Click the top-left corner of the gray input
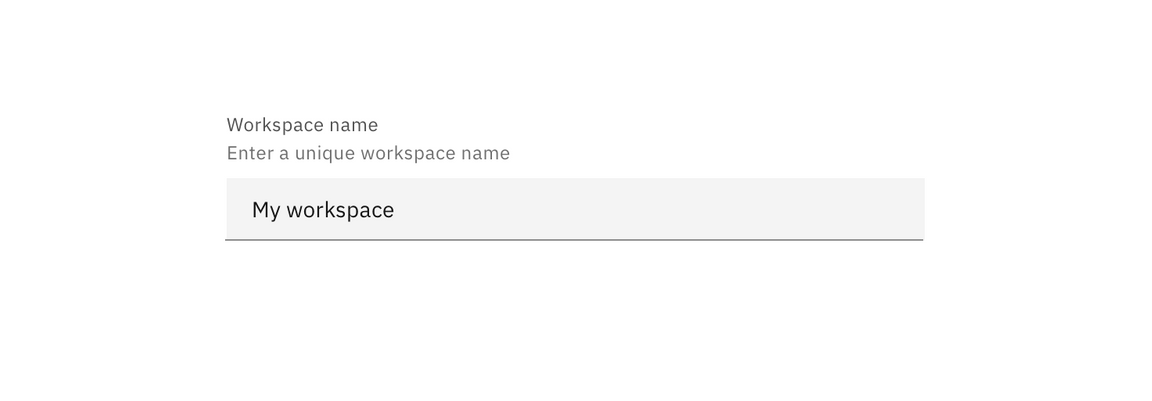The image size is (1152, 401). [x=230, y=182]
